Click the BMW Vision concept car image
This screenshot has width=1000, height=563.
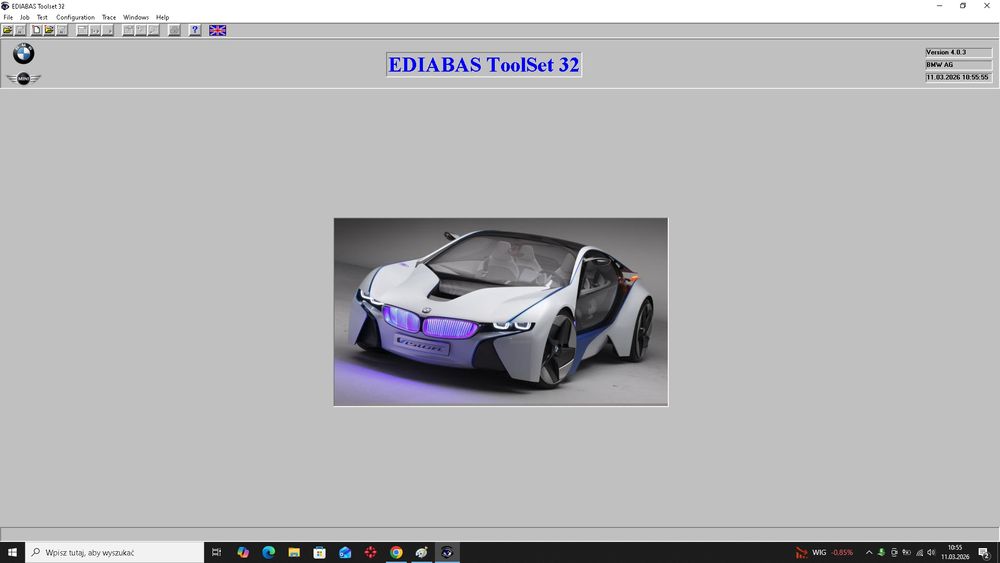click(501, 312)
